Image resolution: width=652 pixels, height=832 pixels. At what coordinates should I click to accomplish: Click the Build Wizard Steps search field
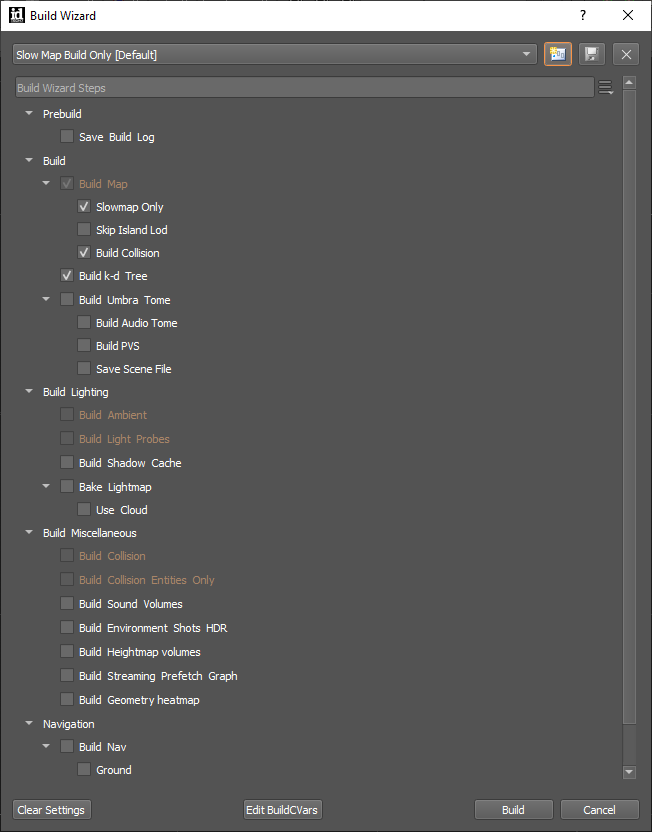pos(305,88)
